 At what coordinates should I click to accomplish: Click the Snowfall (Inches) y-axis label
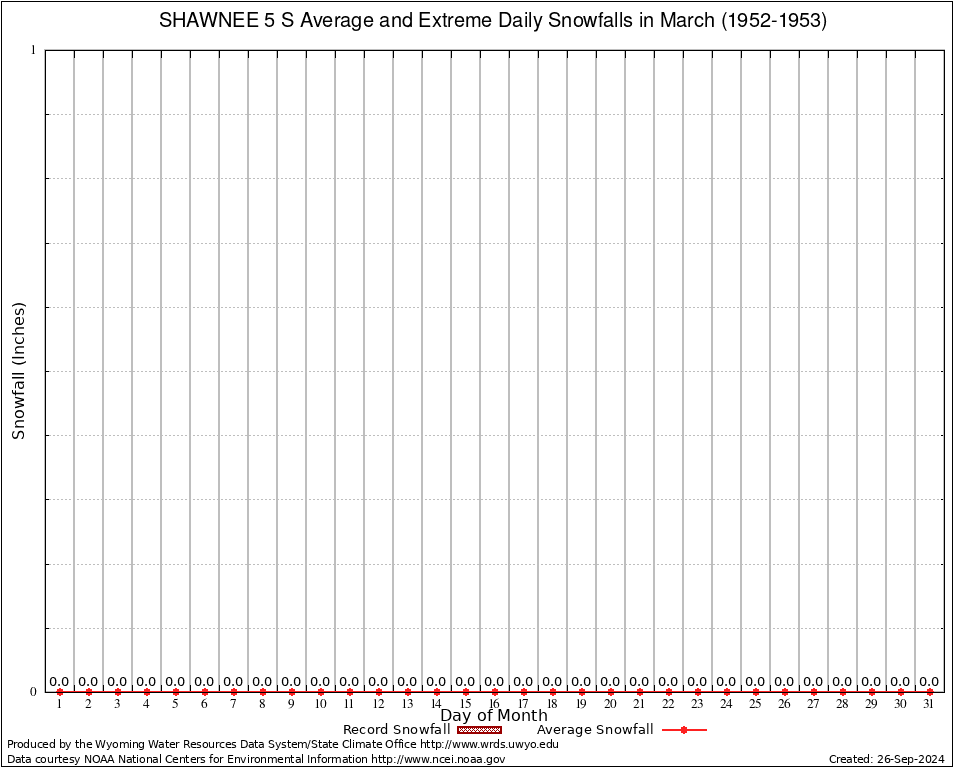click(18, 371)
